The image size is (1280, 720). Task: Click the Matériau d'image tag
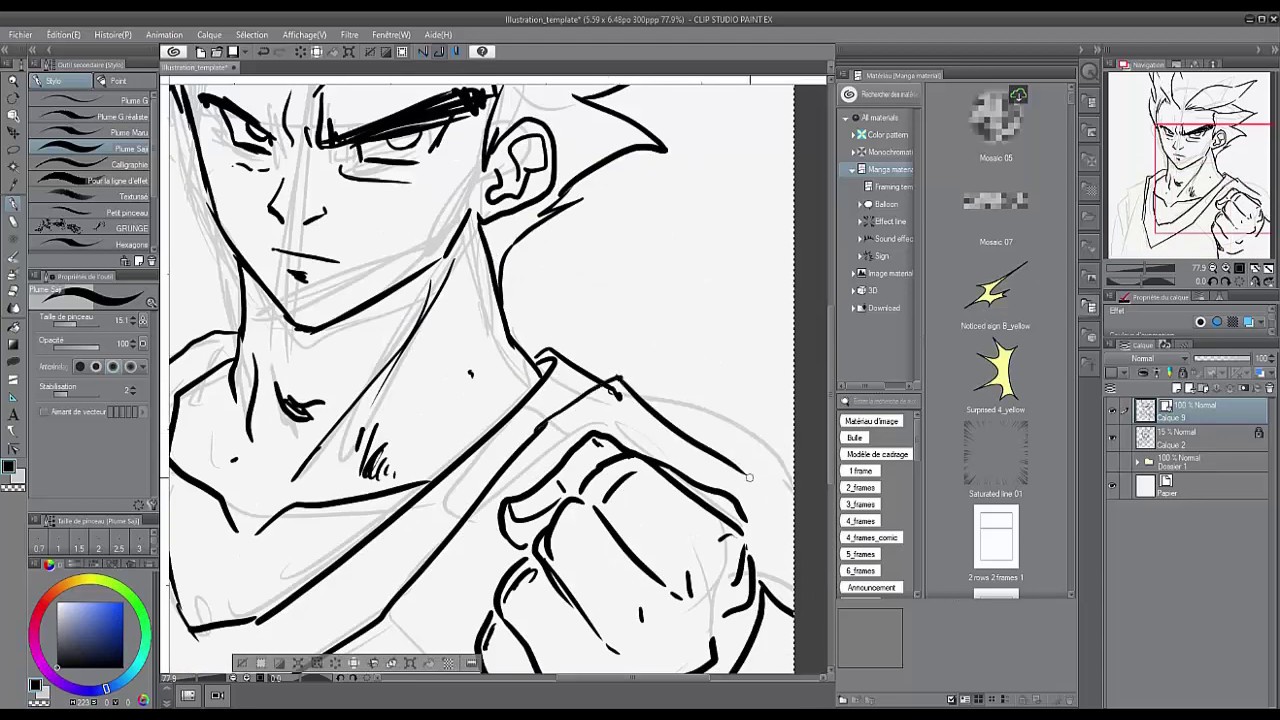point(872,421)
